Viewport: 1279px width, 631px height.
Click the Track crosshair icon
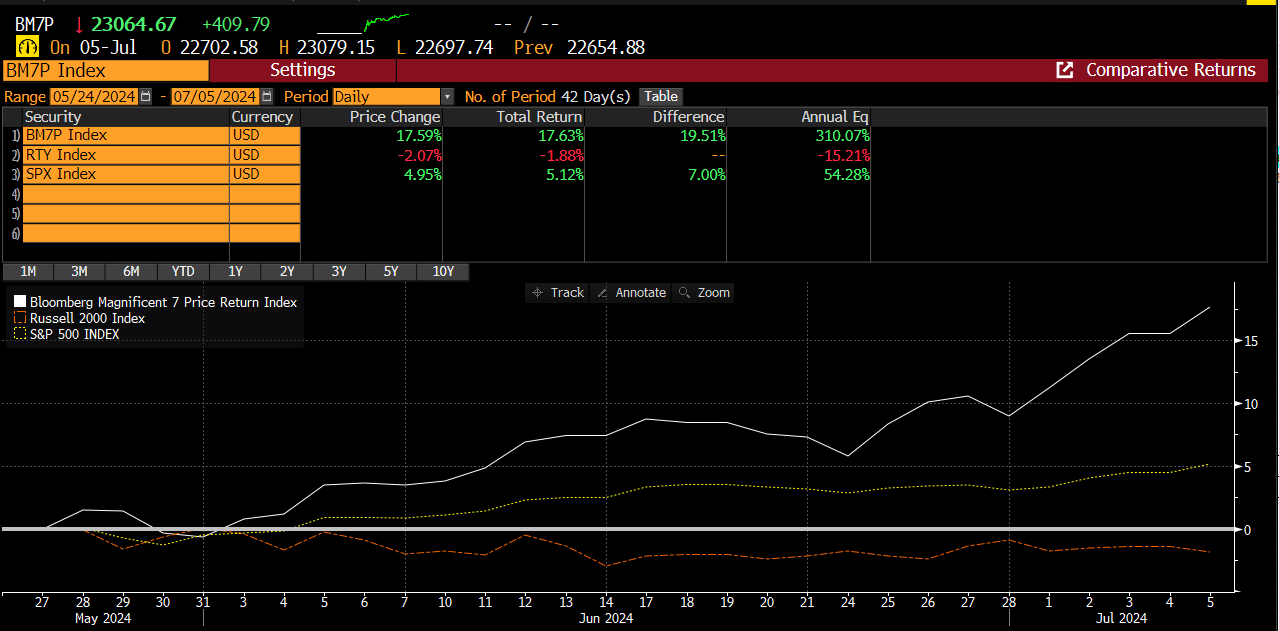tap(537, 292)
